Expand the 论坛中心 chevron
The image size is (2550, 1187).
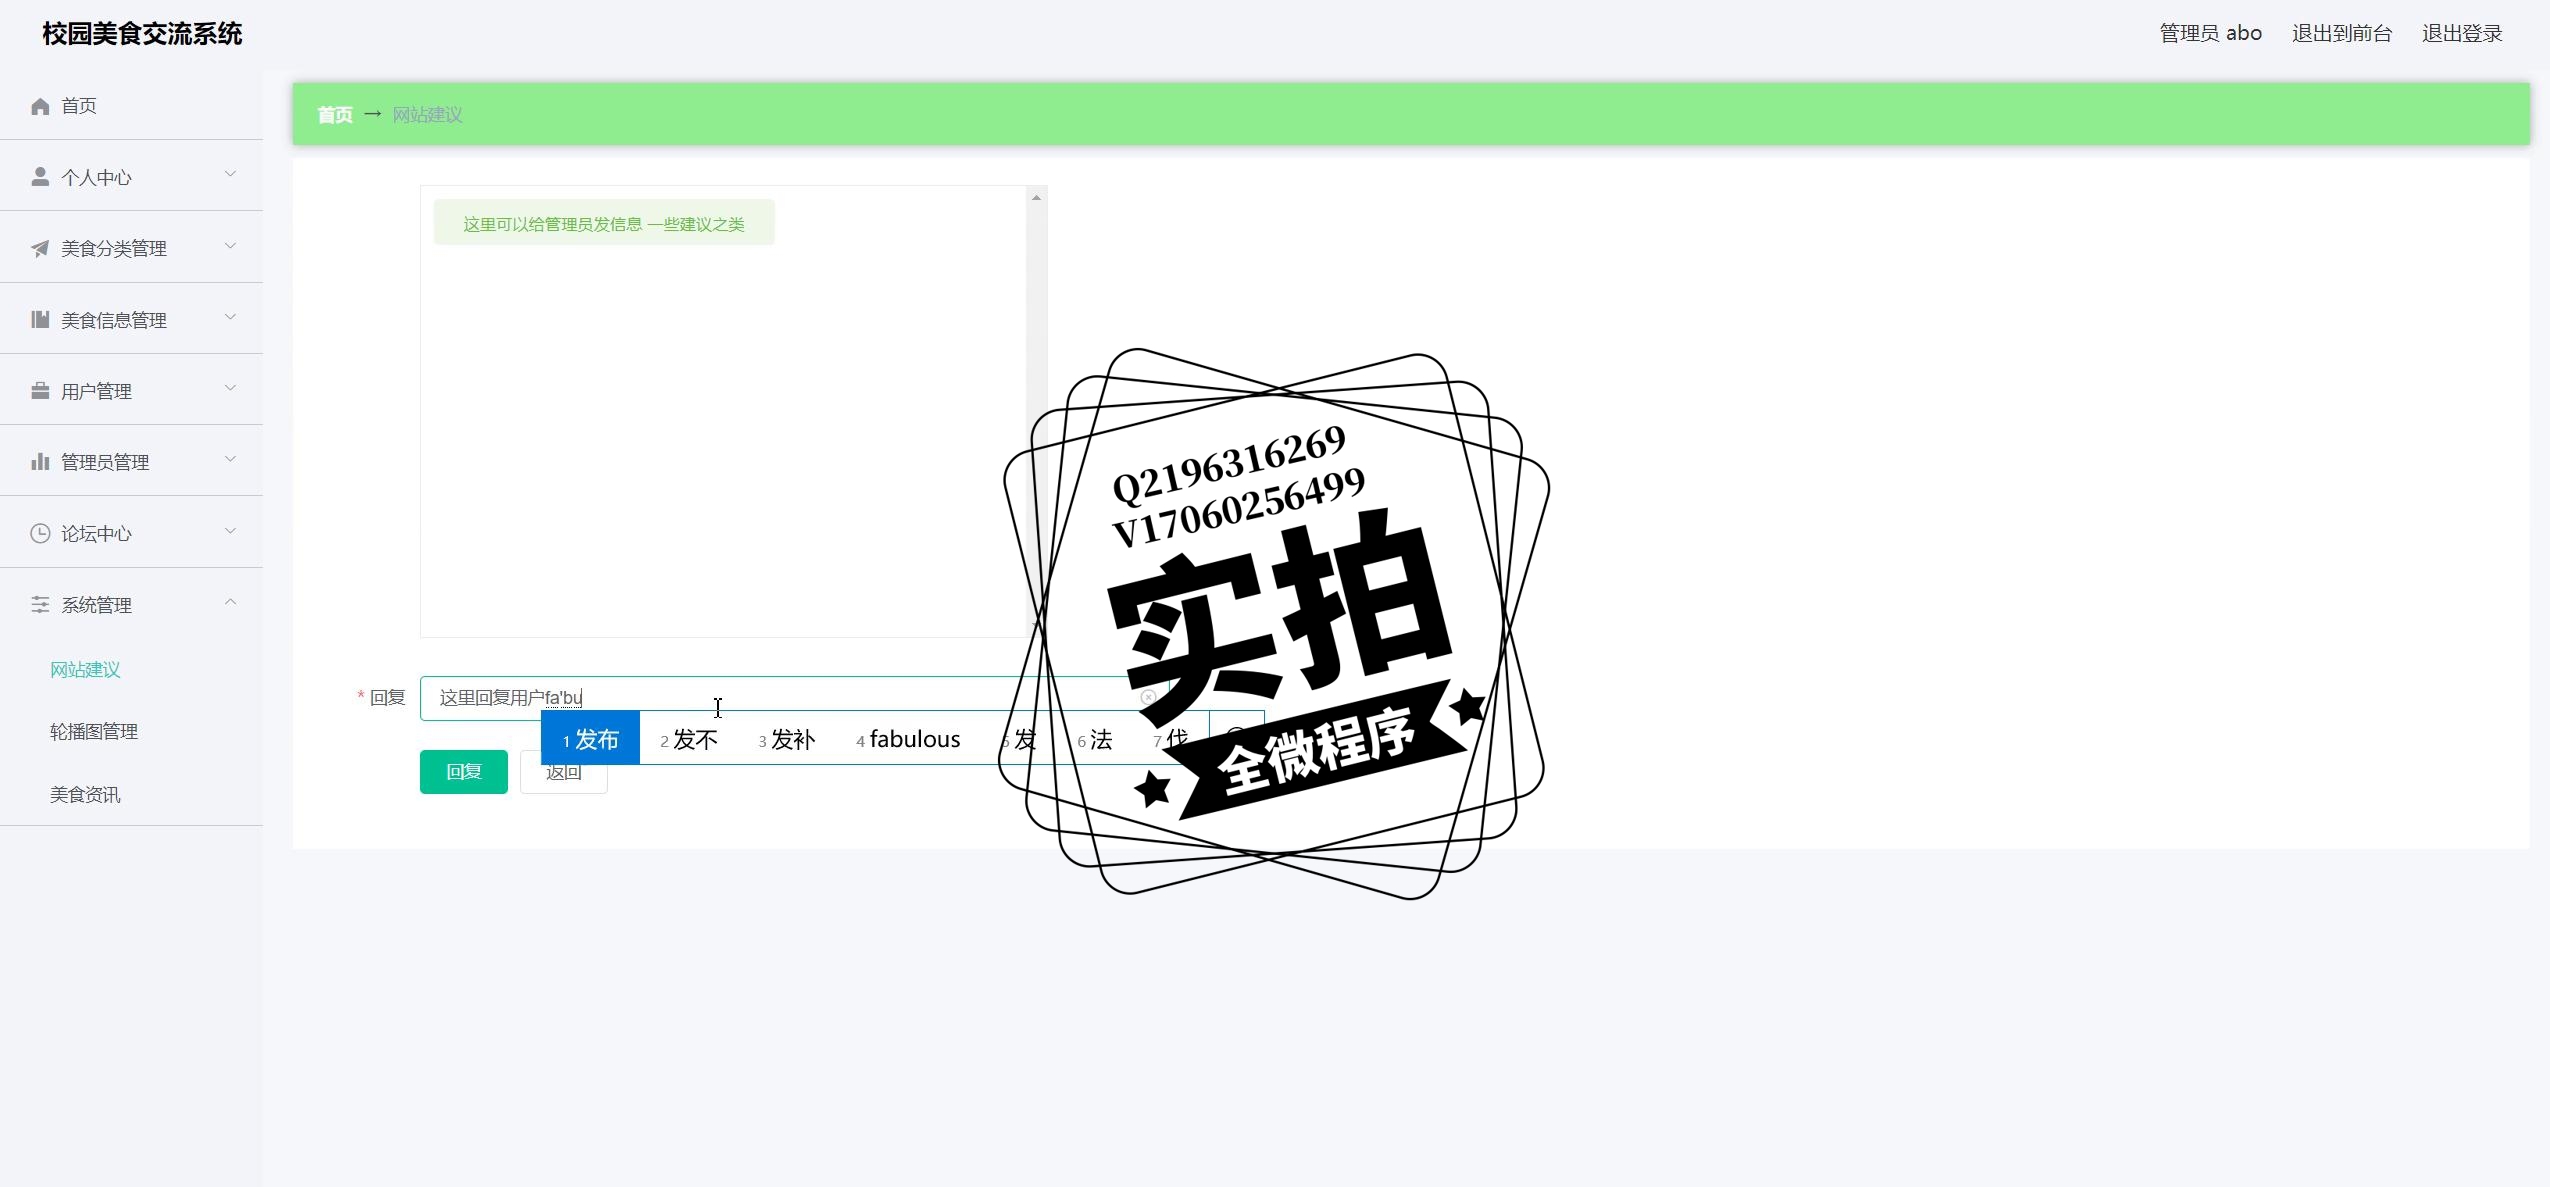[x=231, y=531]
